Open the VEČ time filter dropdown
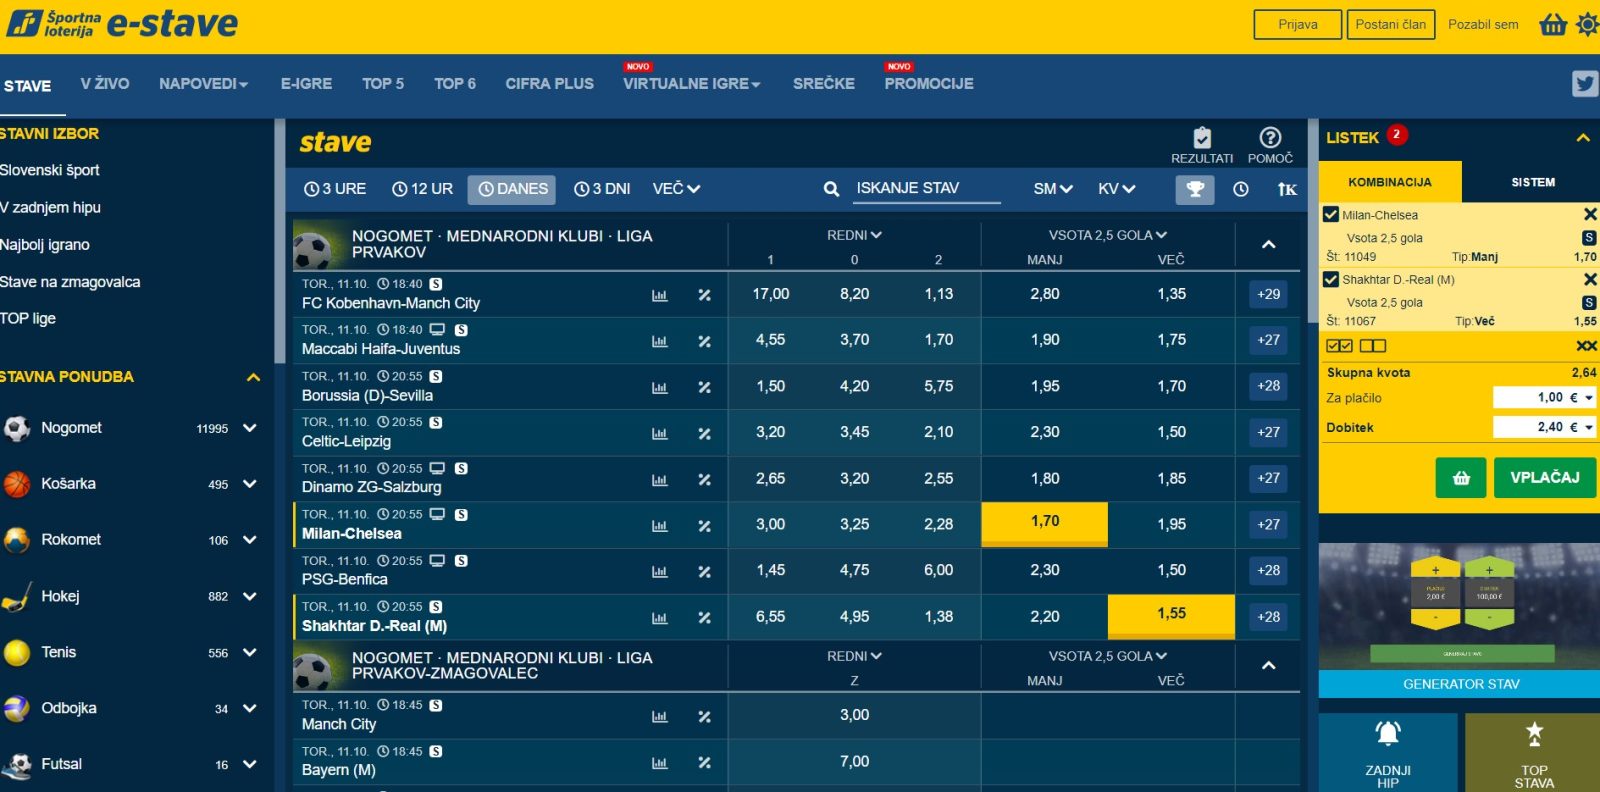The height and width of the screenshot is (792, 1600). point(676,189)
